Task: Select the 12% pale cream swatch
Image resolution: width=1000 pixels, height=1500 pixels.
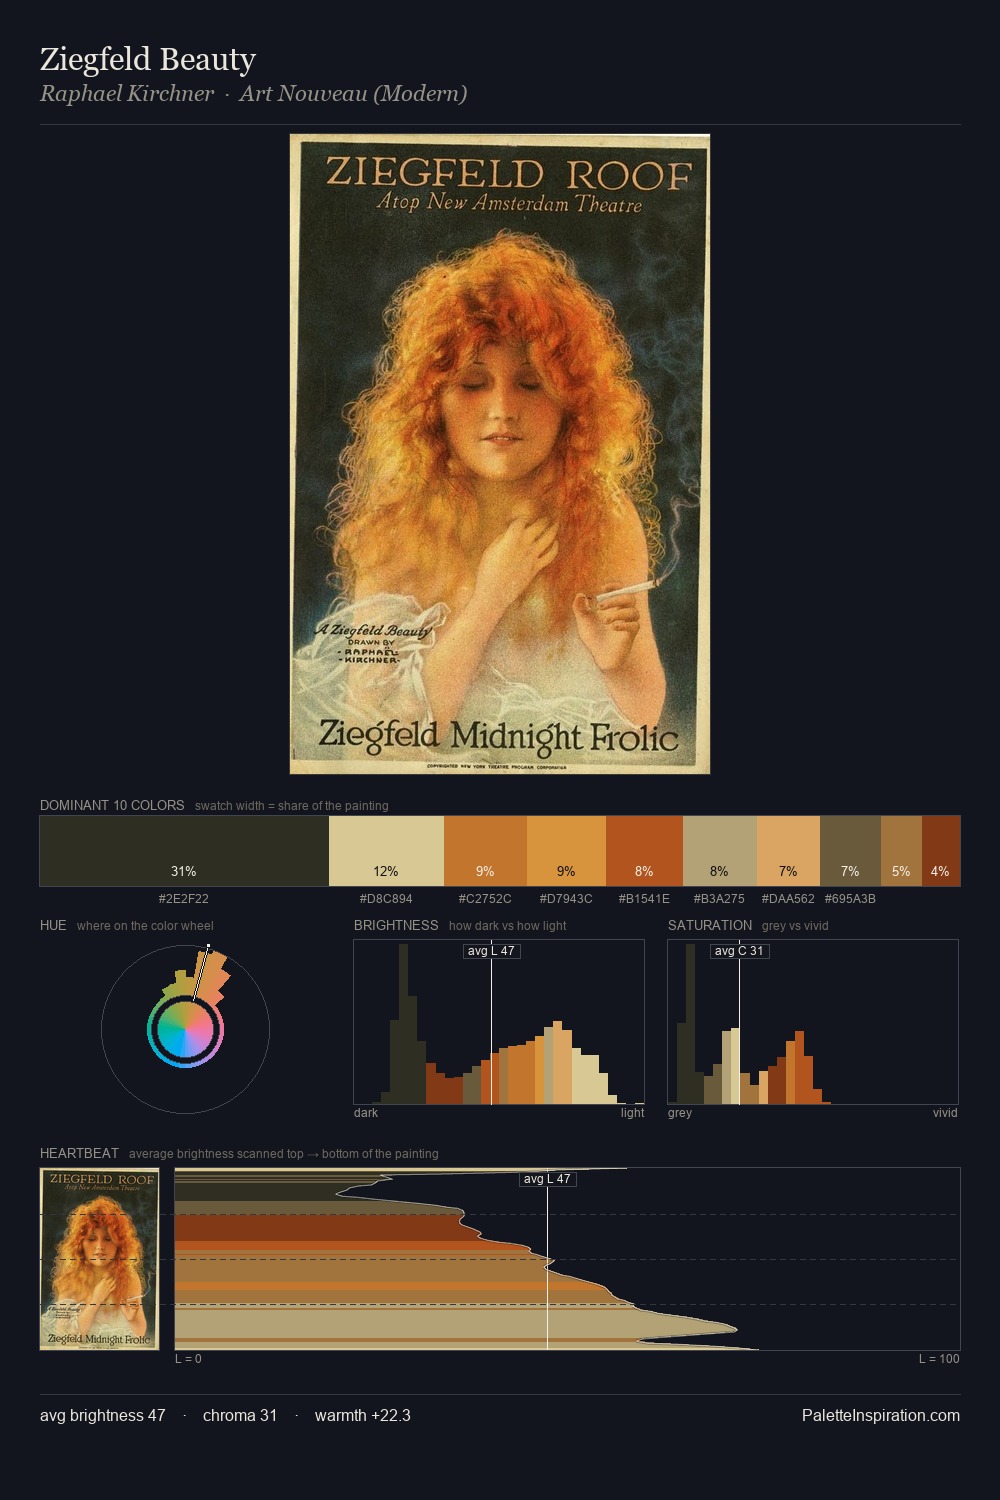Action: click(386, 851)
